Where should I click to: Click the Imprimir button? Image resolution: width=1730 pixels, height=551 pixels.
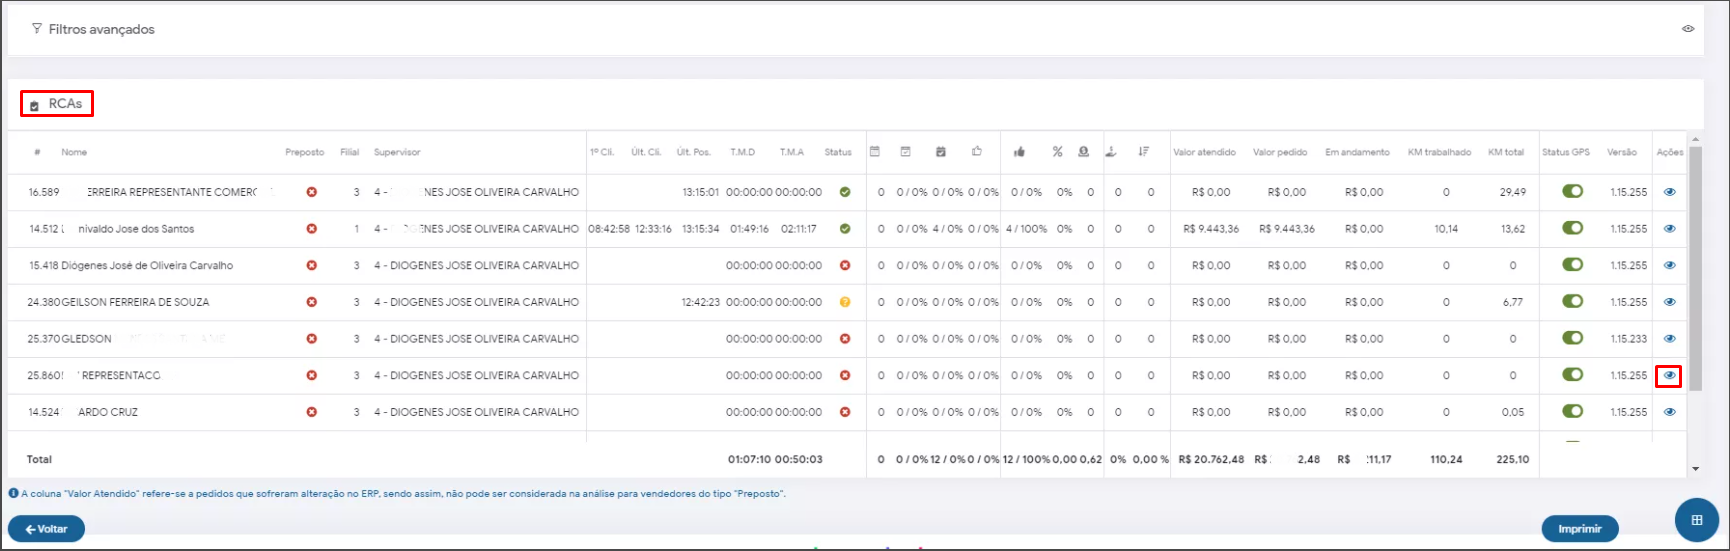pyautogui.click(x=1579, y=529)
